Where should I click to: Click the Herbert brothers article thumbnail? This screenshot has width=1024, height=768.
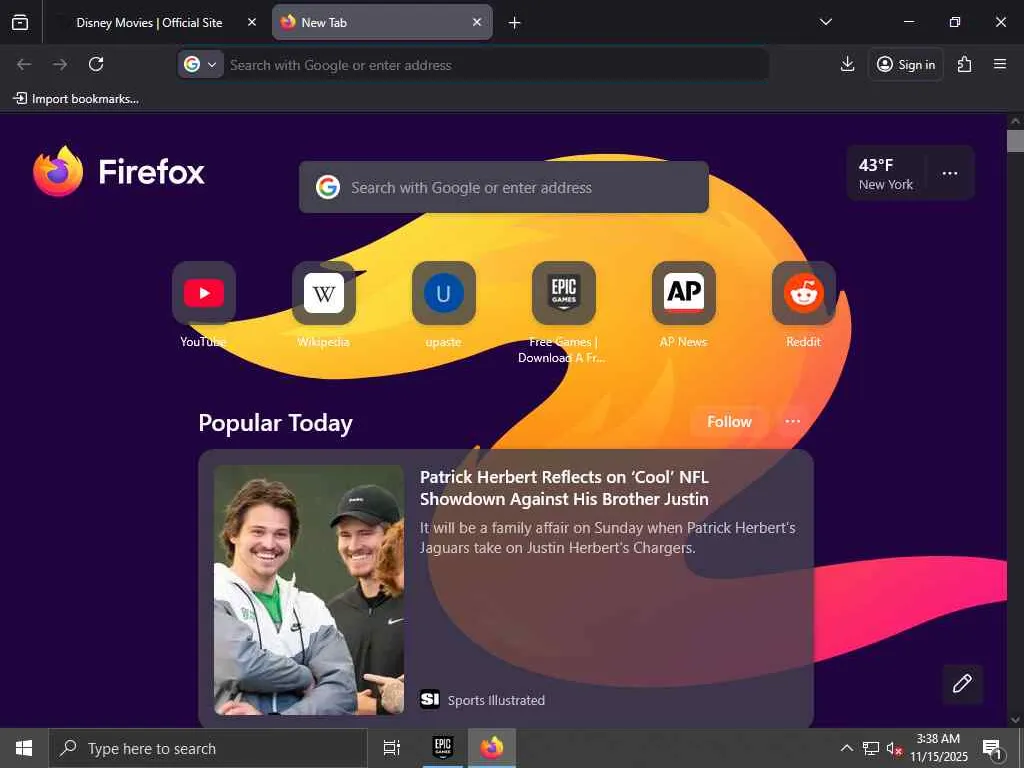[x=309, y=590]
